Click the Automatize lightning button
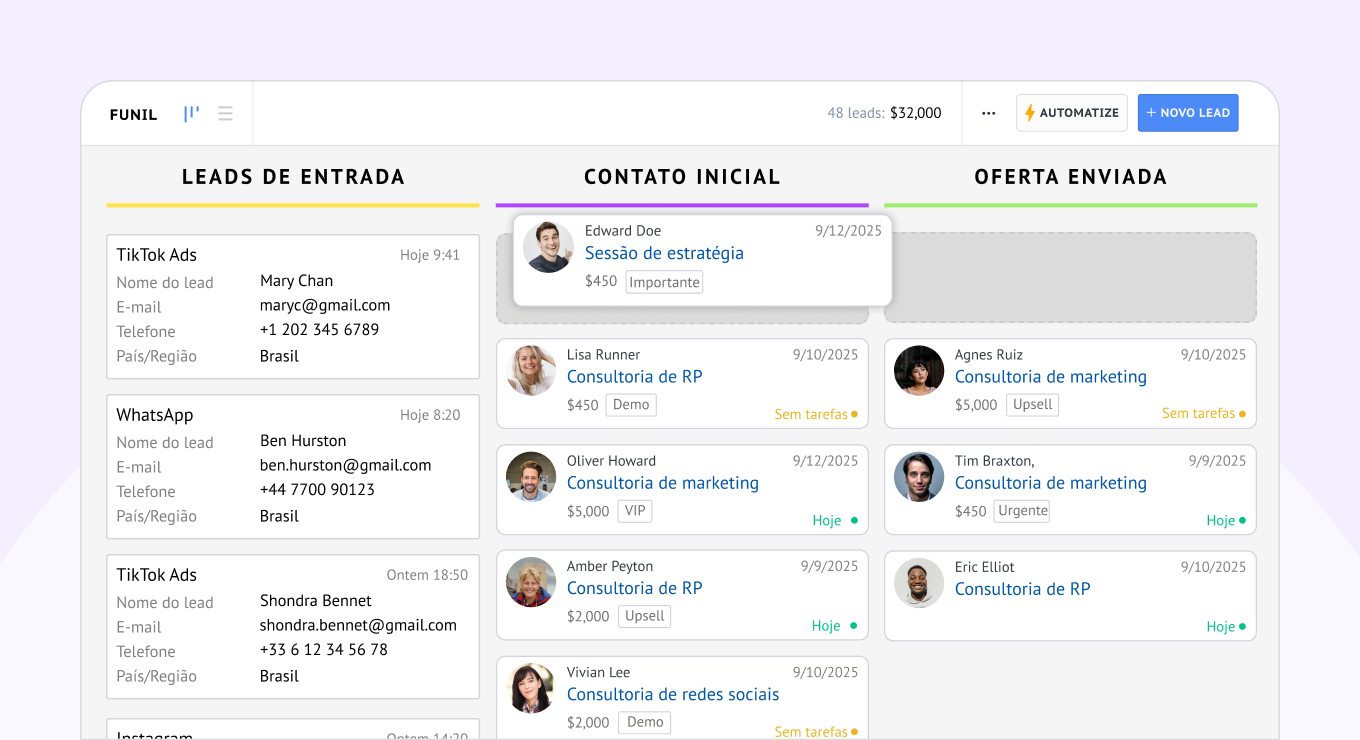The width and height of the screenshot is (1360, 740). pos(1071,113)
